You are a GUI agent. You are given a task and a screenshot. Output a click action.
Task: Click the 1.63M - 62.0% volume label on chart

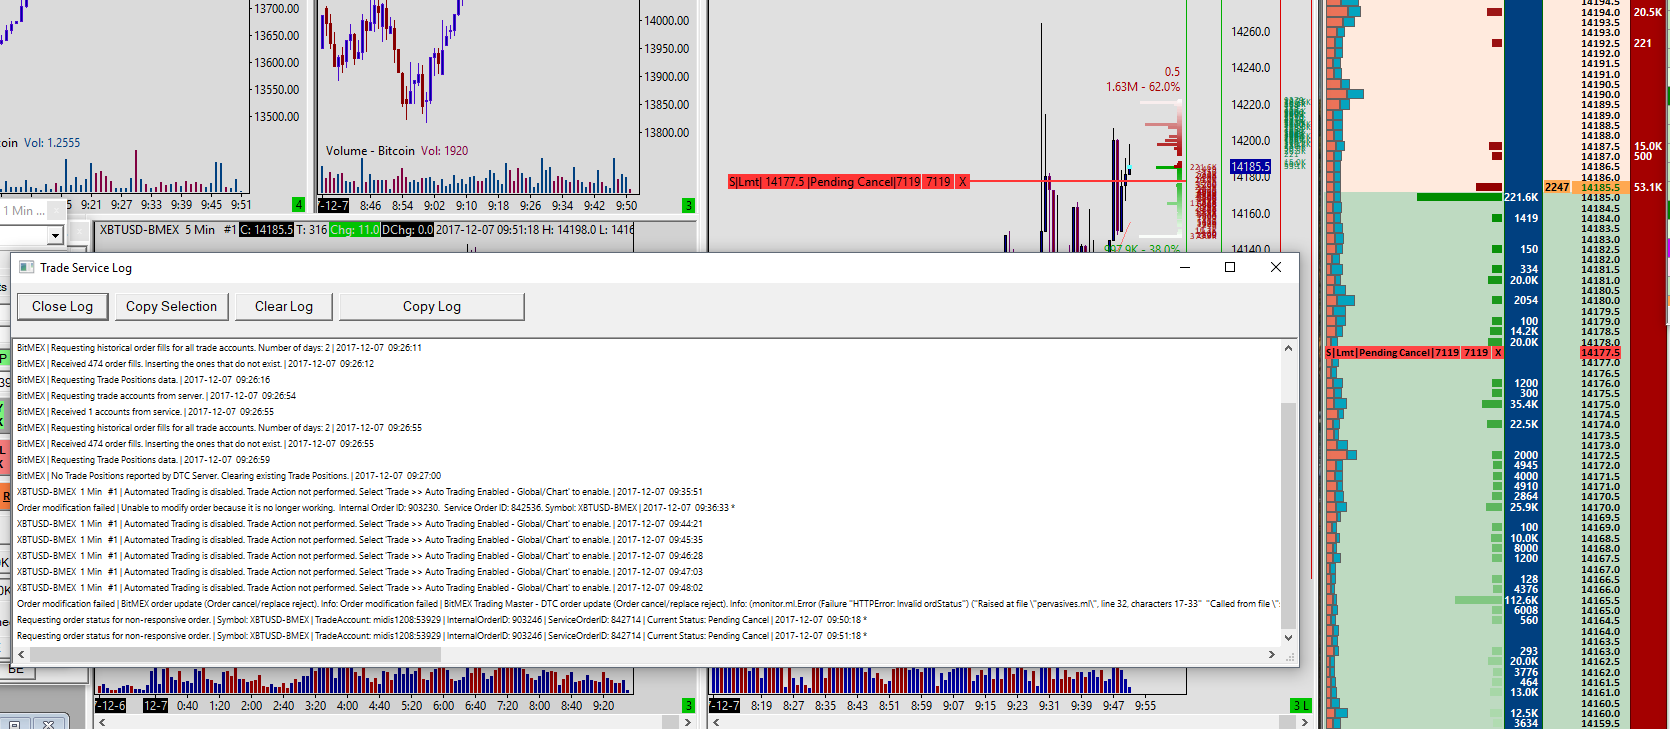point(1143,87)
